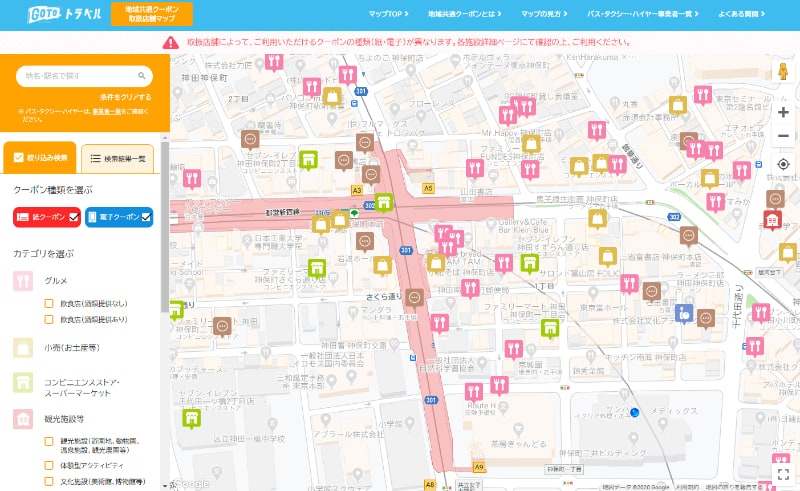Click the A3 station exit label
Image resolution: width=800 pixels, height=491 pixels.
point(357,190)
